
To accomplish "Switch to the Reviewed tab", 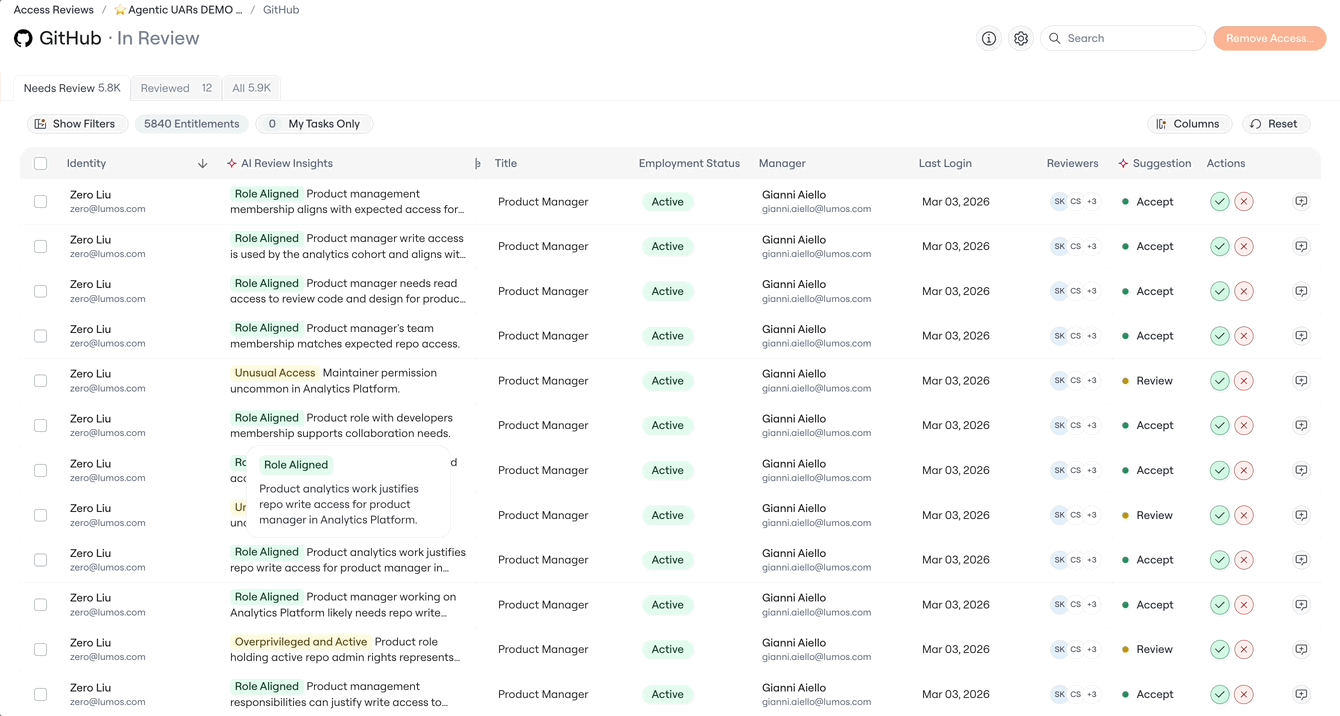I will [176, 88].
